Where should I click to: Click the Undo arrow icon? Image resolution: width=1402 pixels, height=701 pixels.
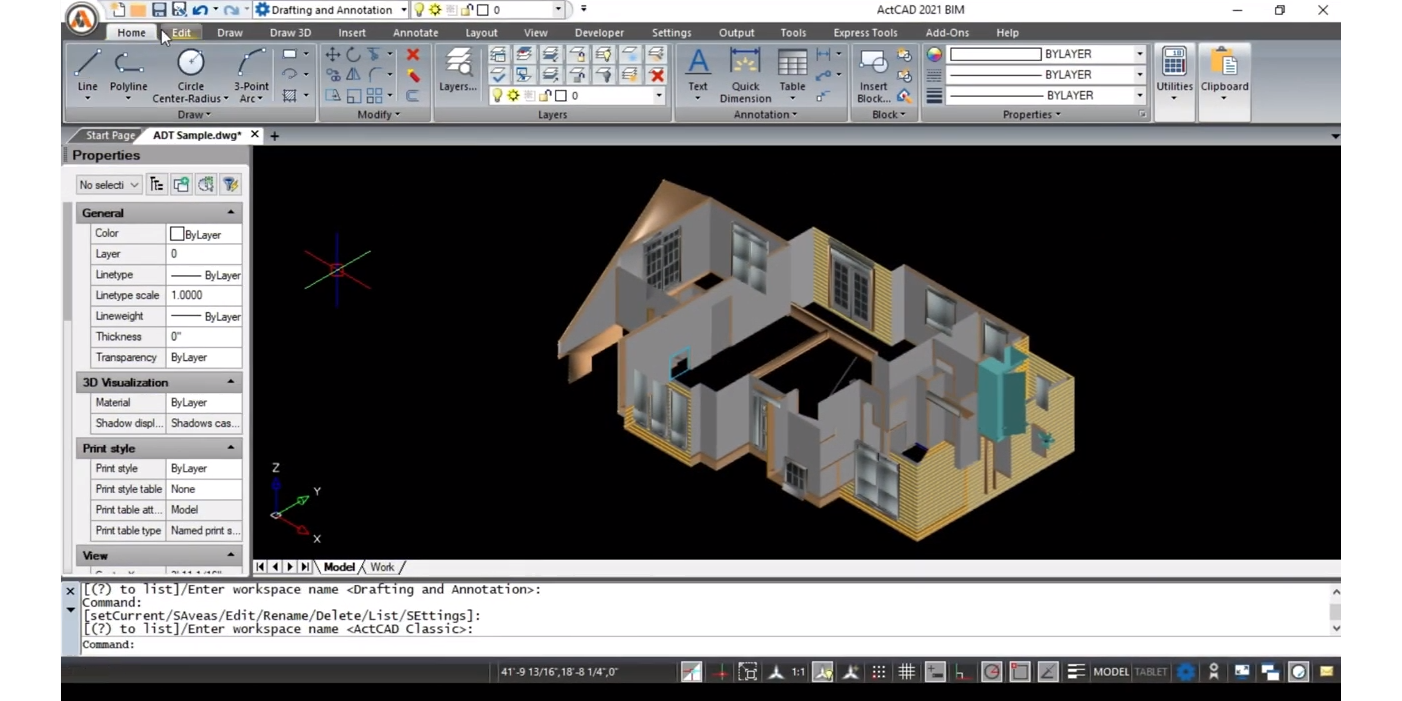click(x=199, y=9)
